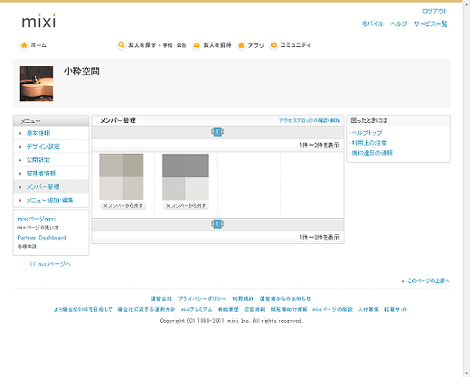Open the ヘルプ link at top right

pyautogui.click(x=399, y=24)
